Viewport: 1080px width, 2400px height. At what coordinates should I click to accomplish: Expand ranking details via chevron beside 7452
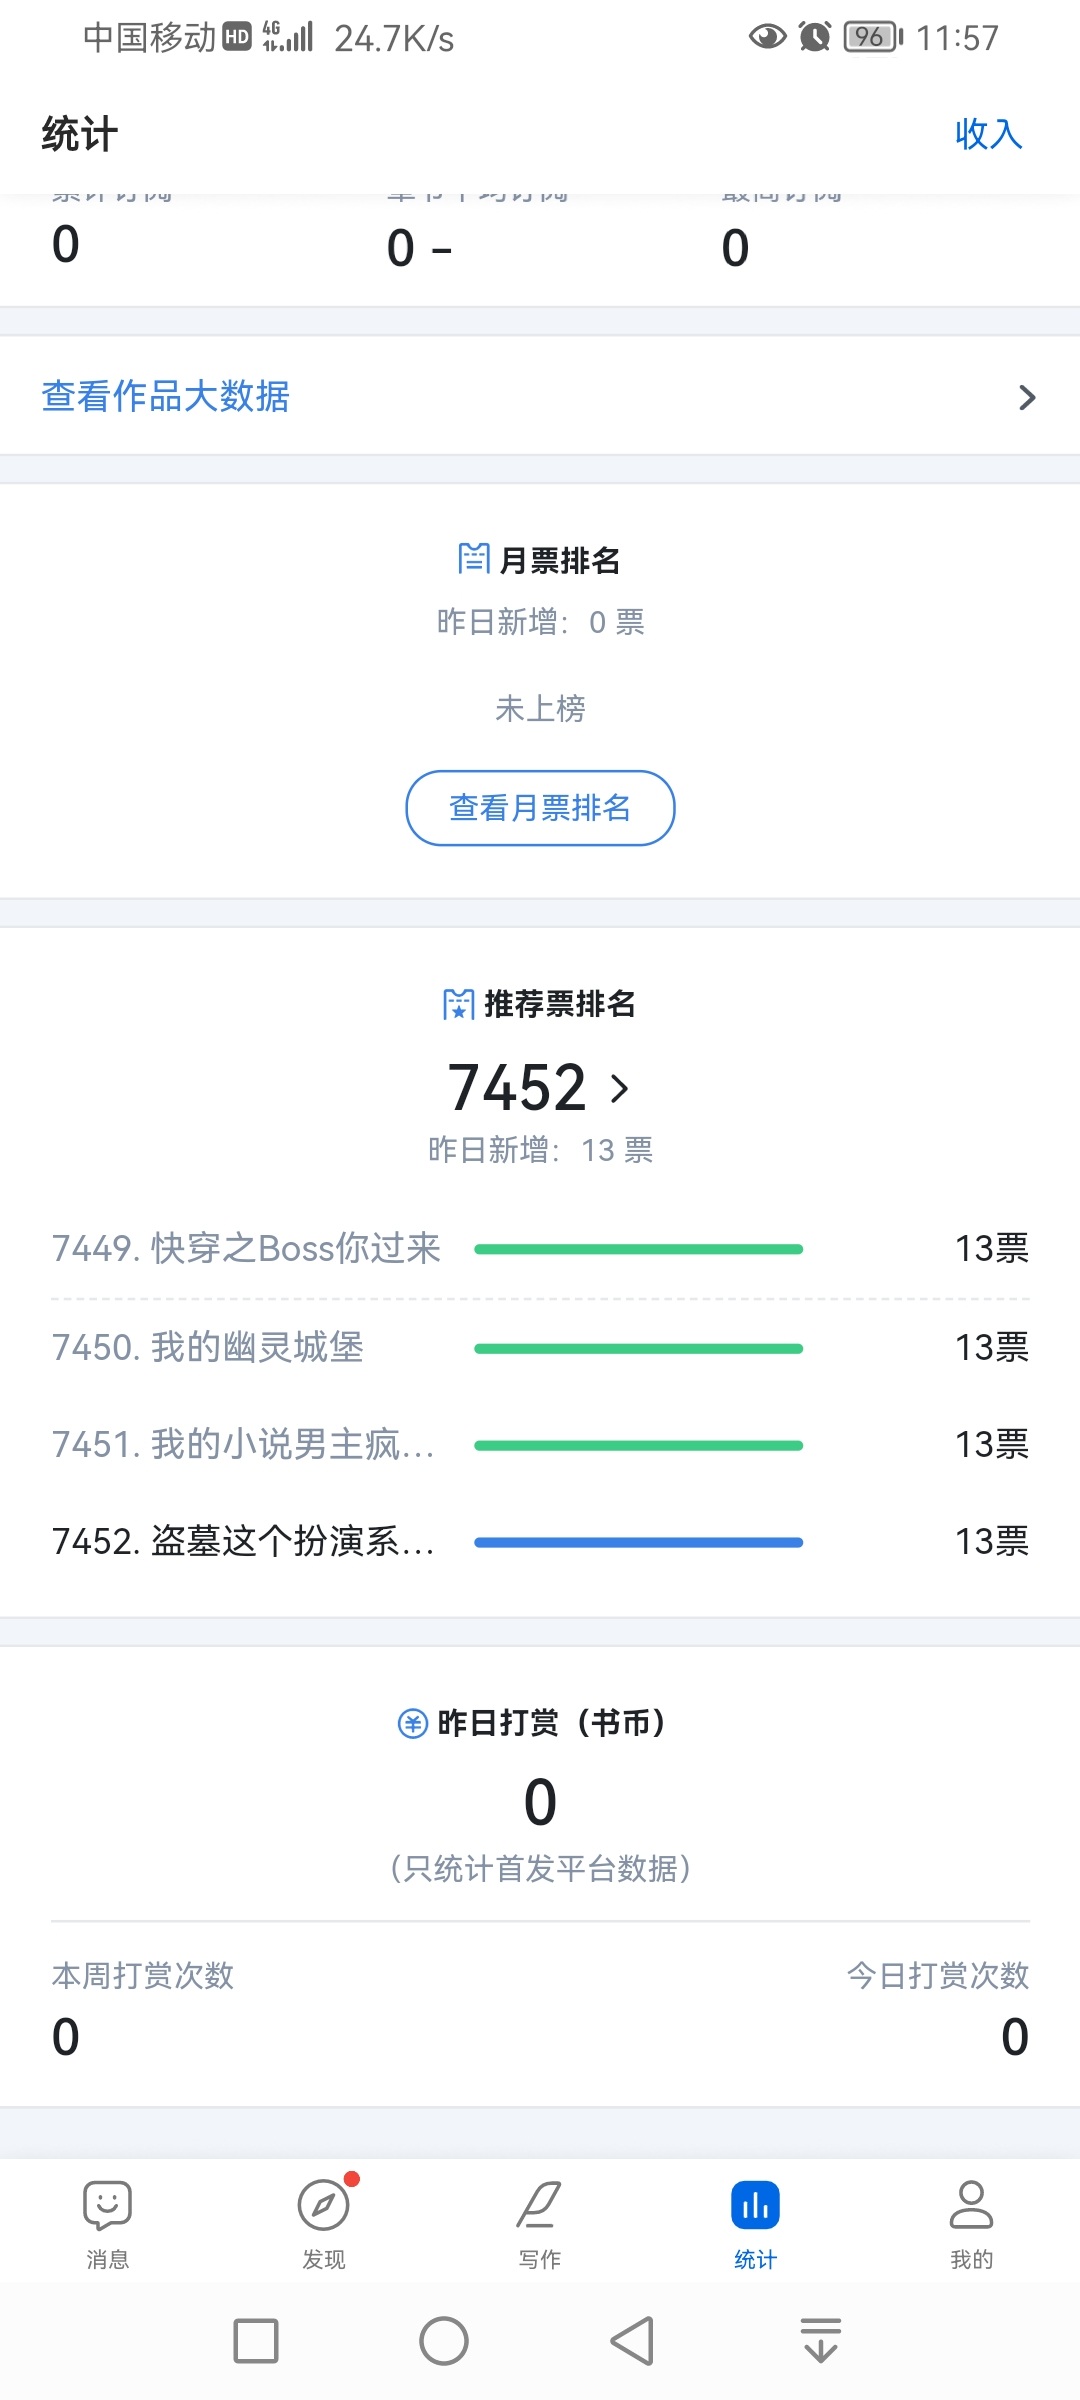point(620,1088)
